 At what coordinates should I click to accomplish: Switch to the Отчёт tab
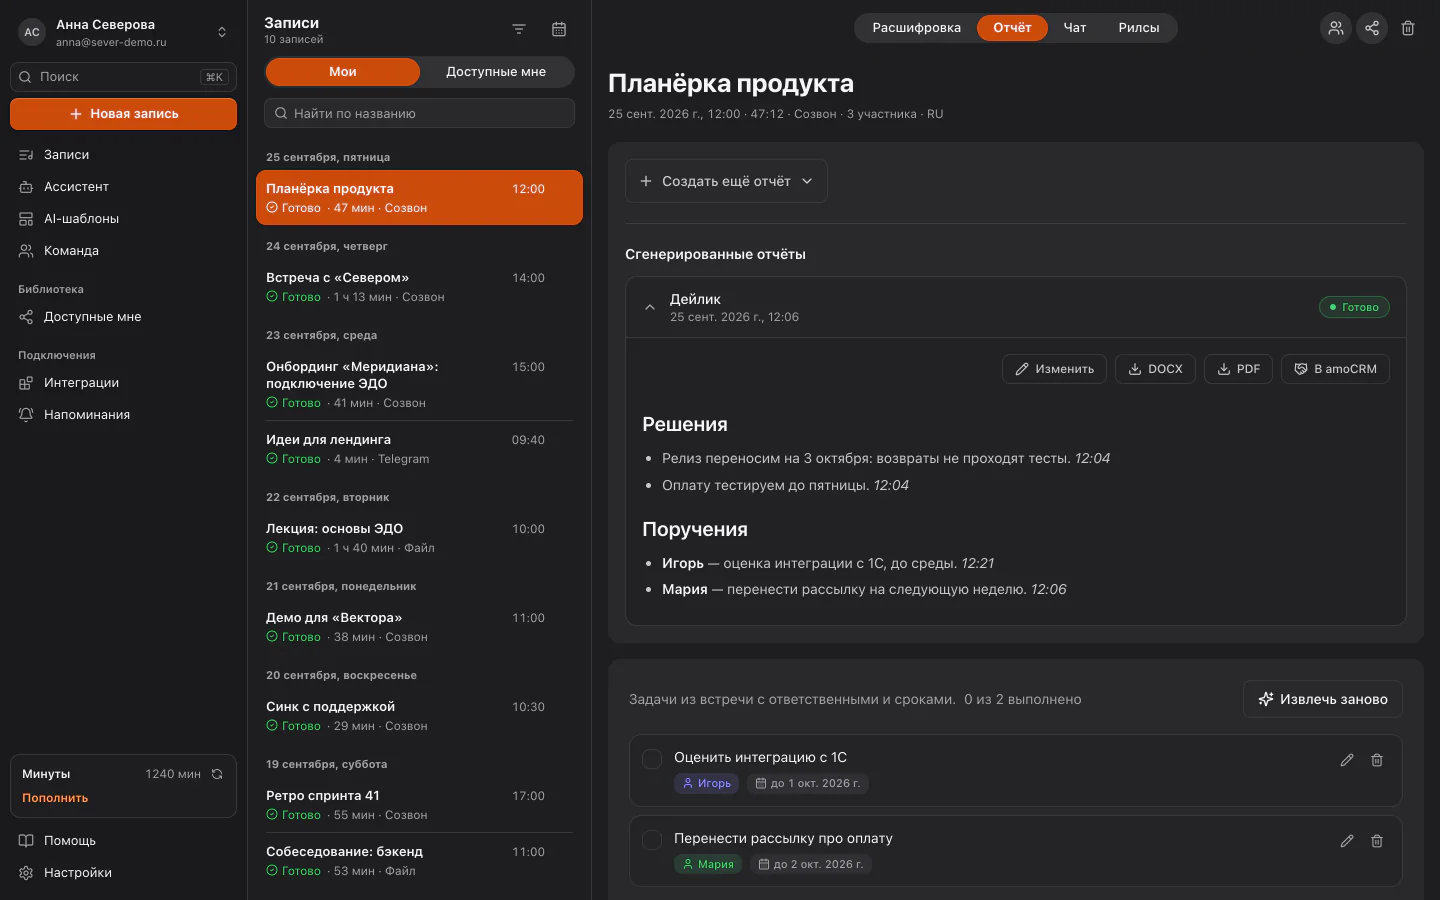1012,28
